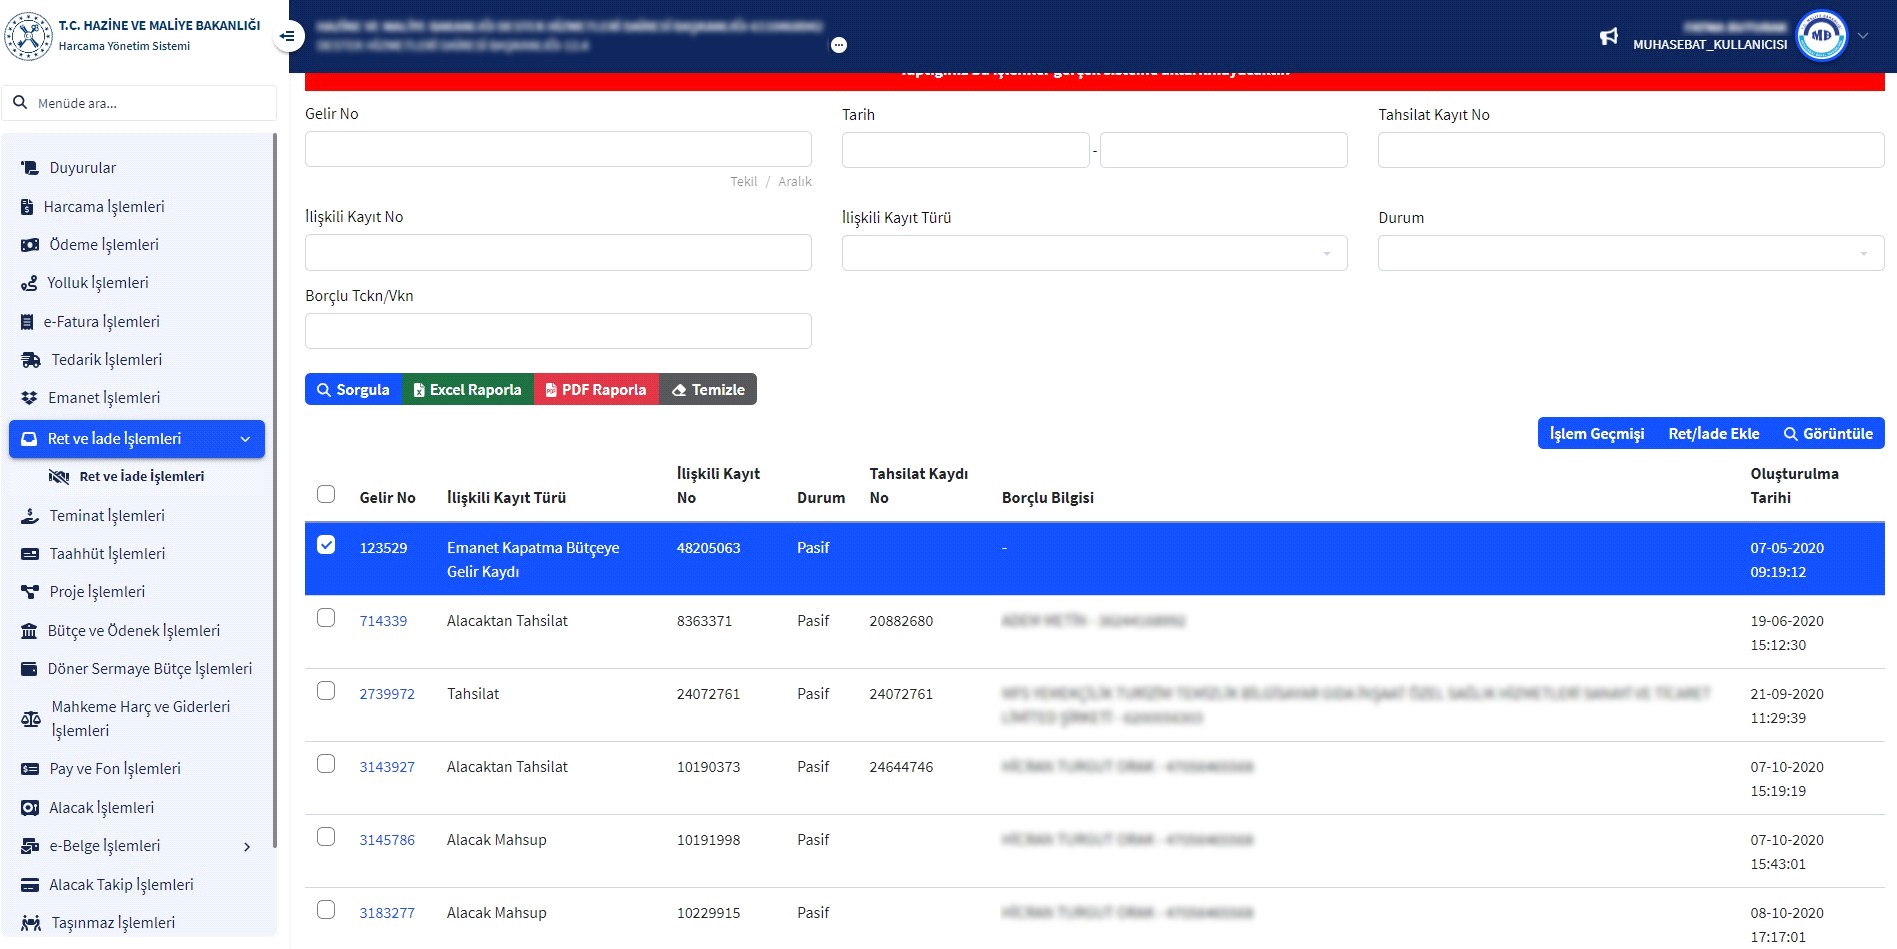Open the Durum dropdown
1897x949 pixels.
click(x=1630, y=253)
